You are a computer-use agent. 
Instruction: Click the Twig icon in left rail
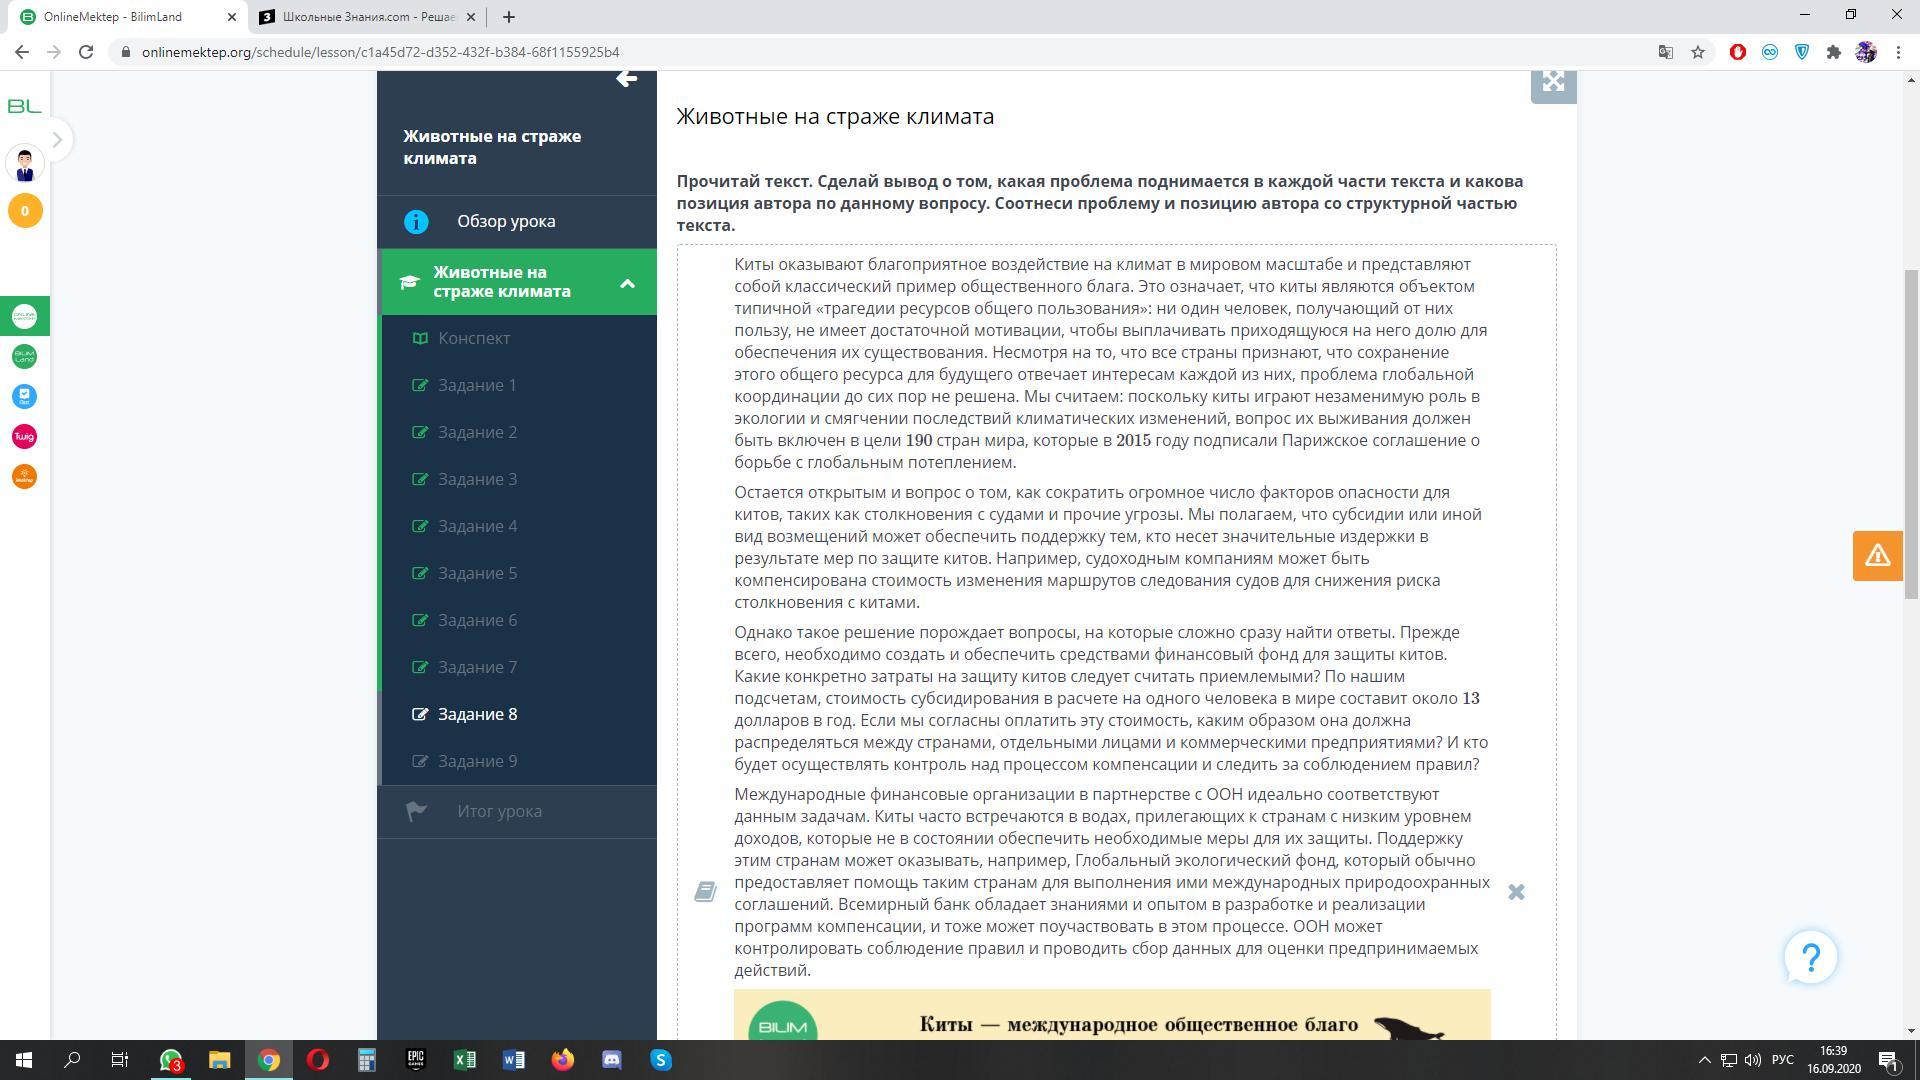pos(24,437)
